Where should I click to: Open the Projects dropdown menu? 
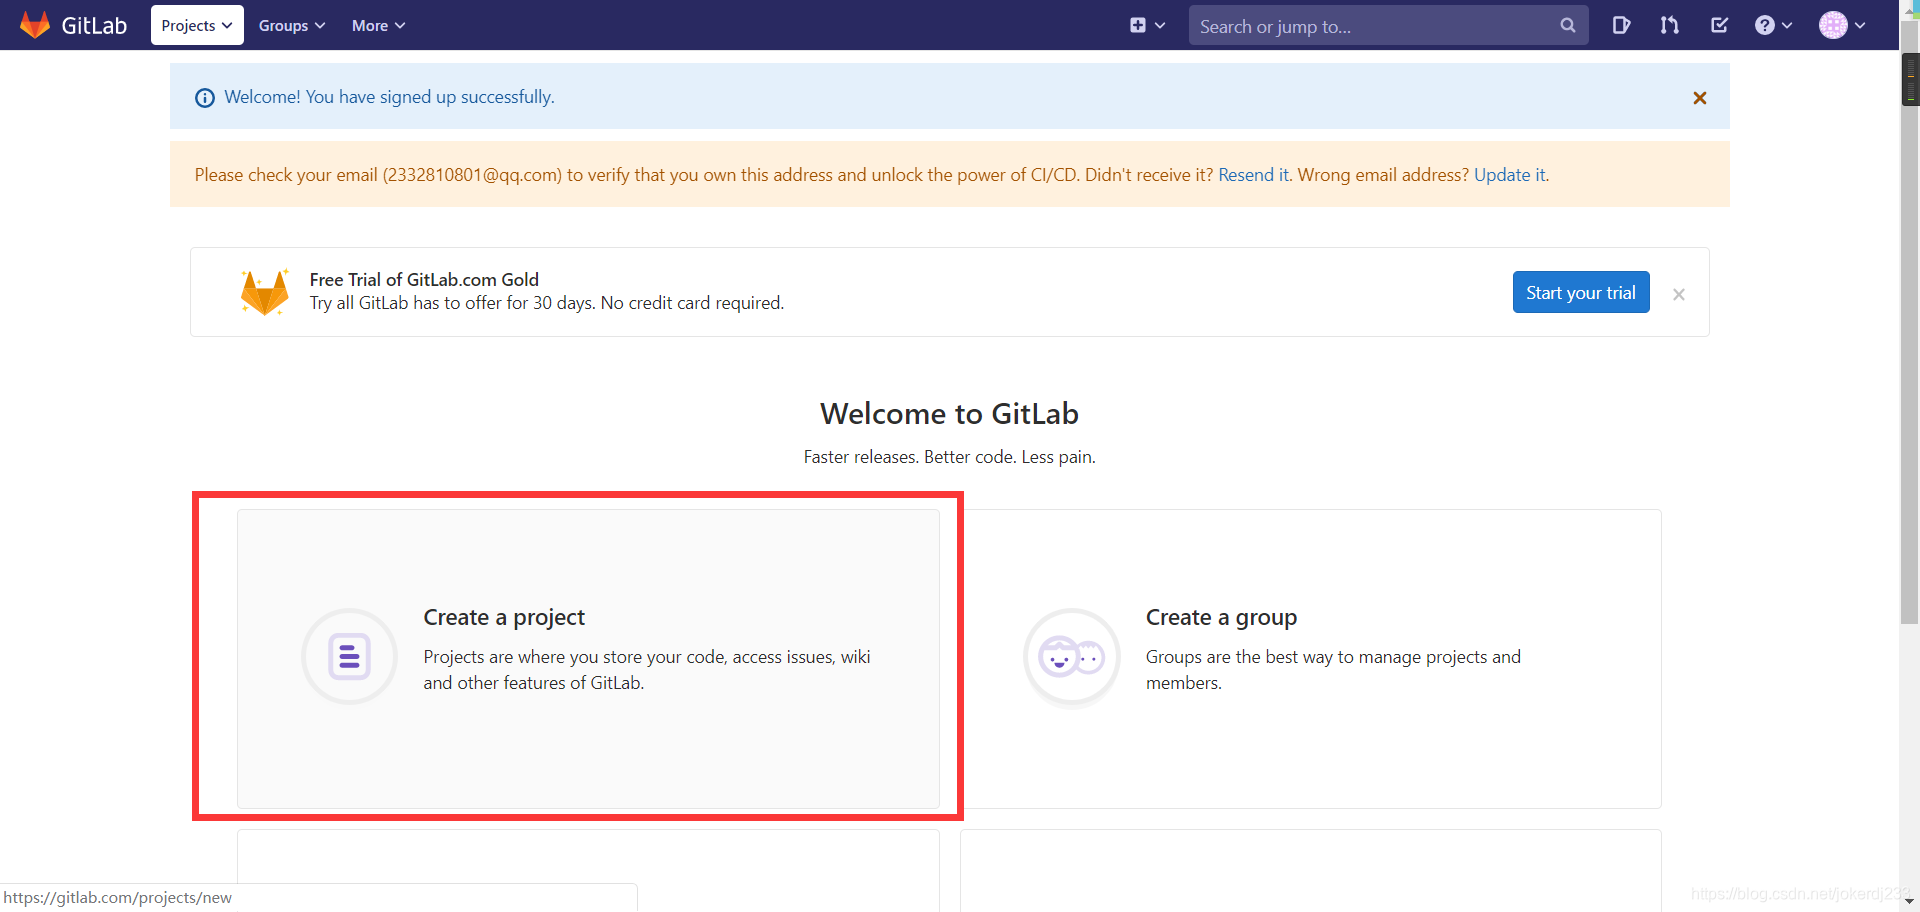pyautogui.click(x=197, y=25)
